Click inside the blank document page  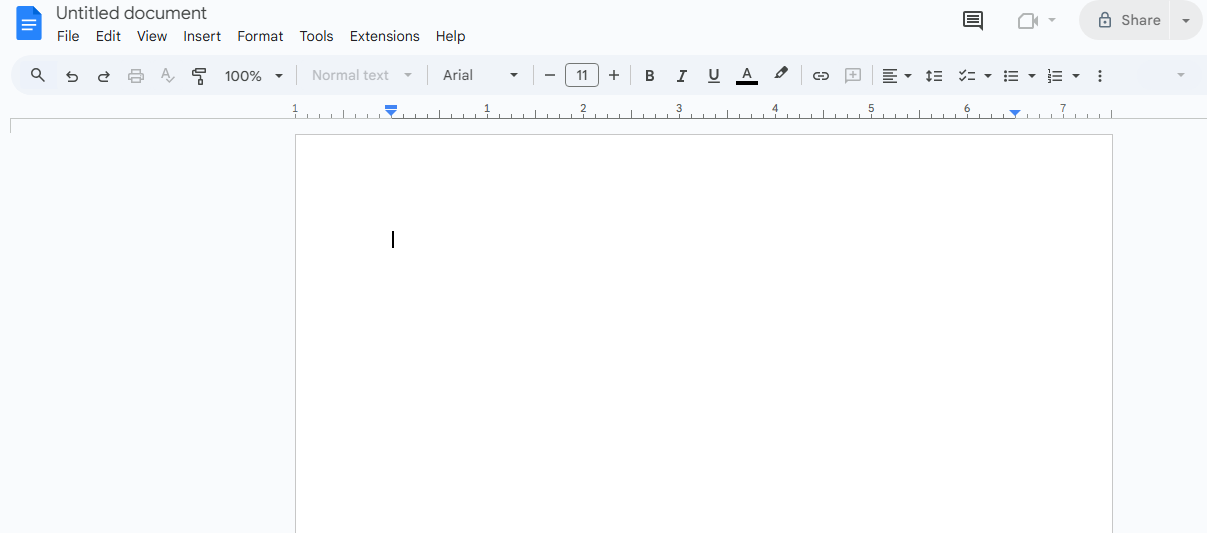point(704,333)
